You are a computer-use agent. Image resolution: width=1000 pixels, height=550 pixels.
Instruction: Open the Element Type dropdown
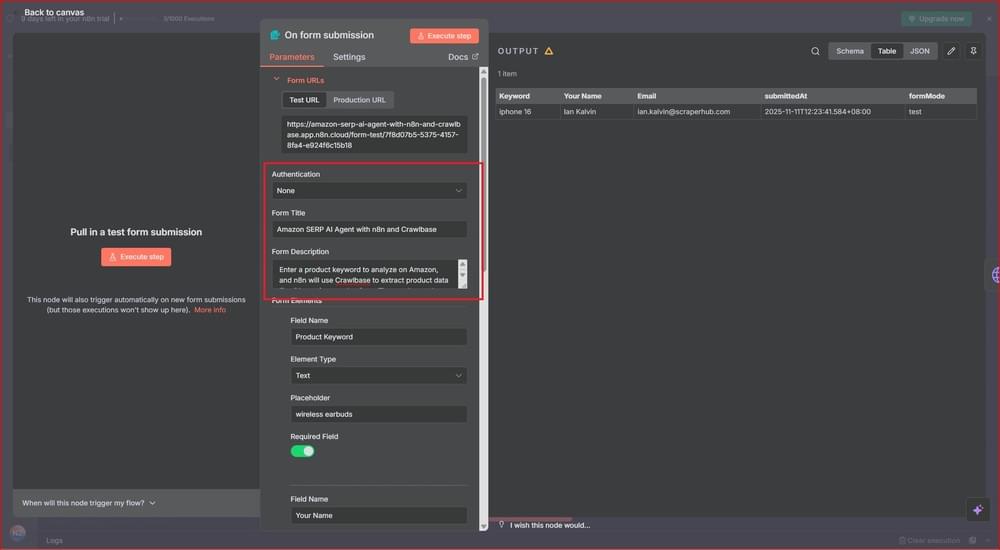pos(379,376)
